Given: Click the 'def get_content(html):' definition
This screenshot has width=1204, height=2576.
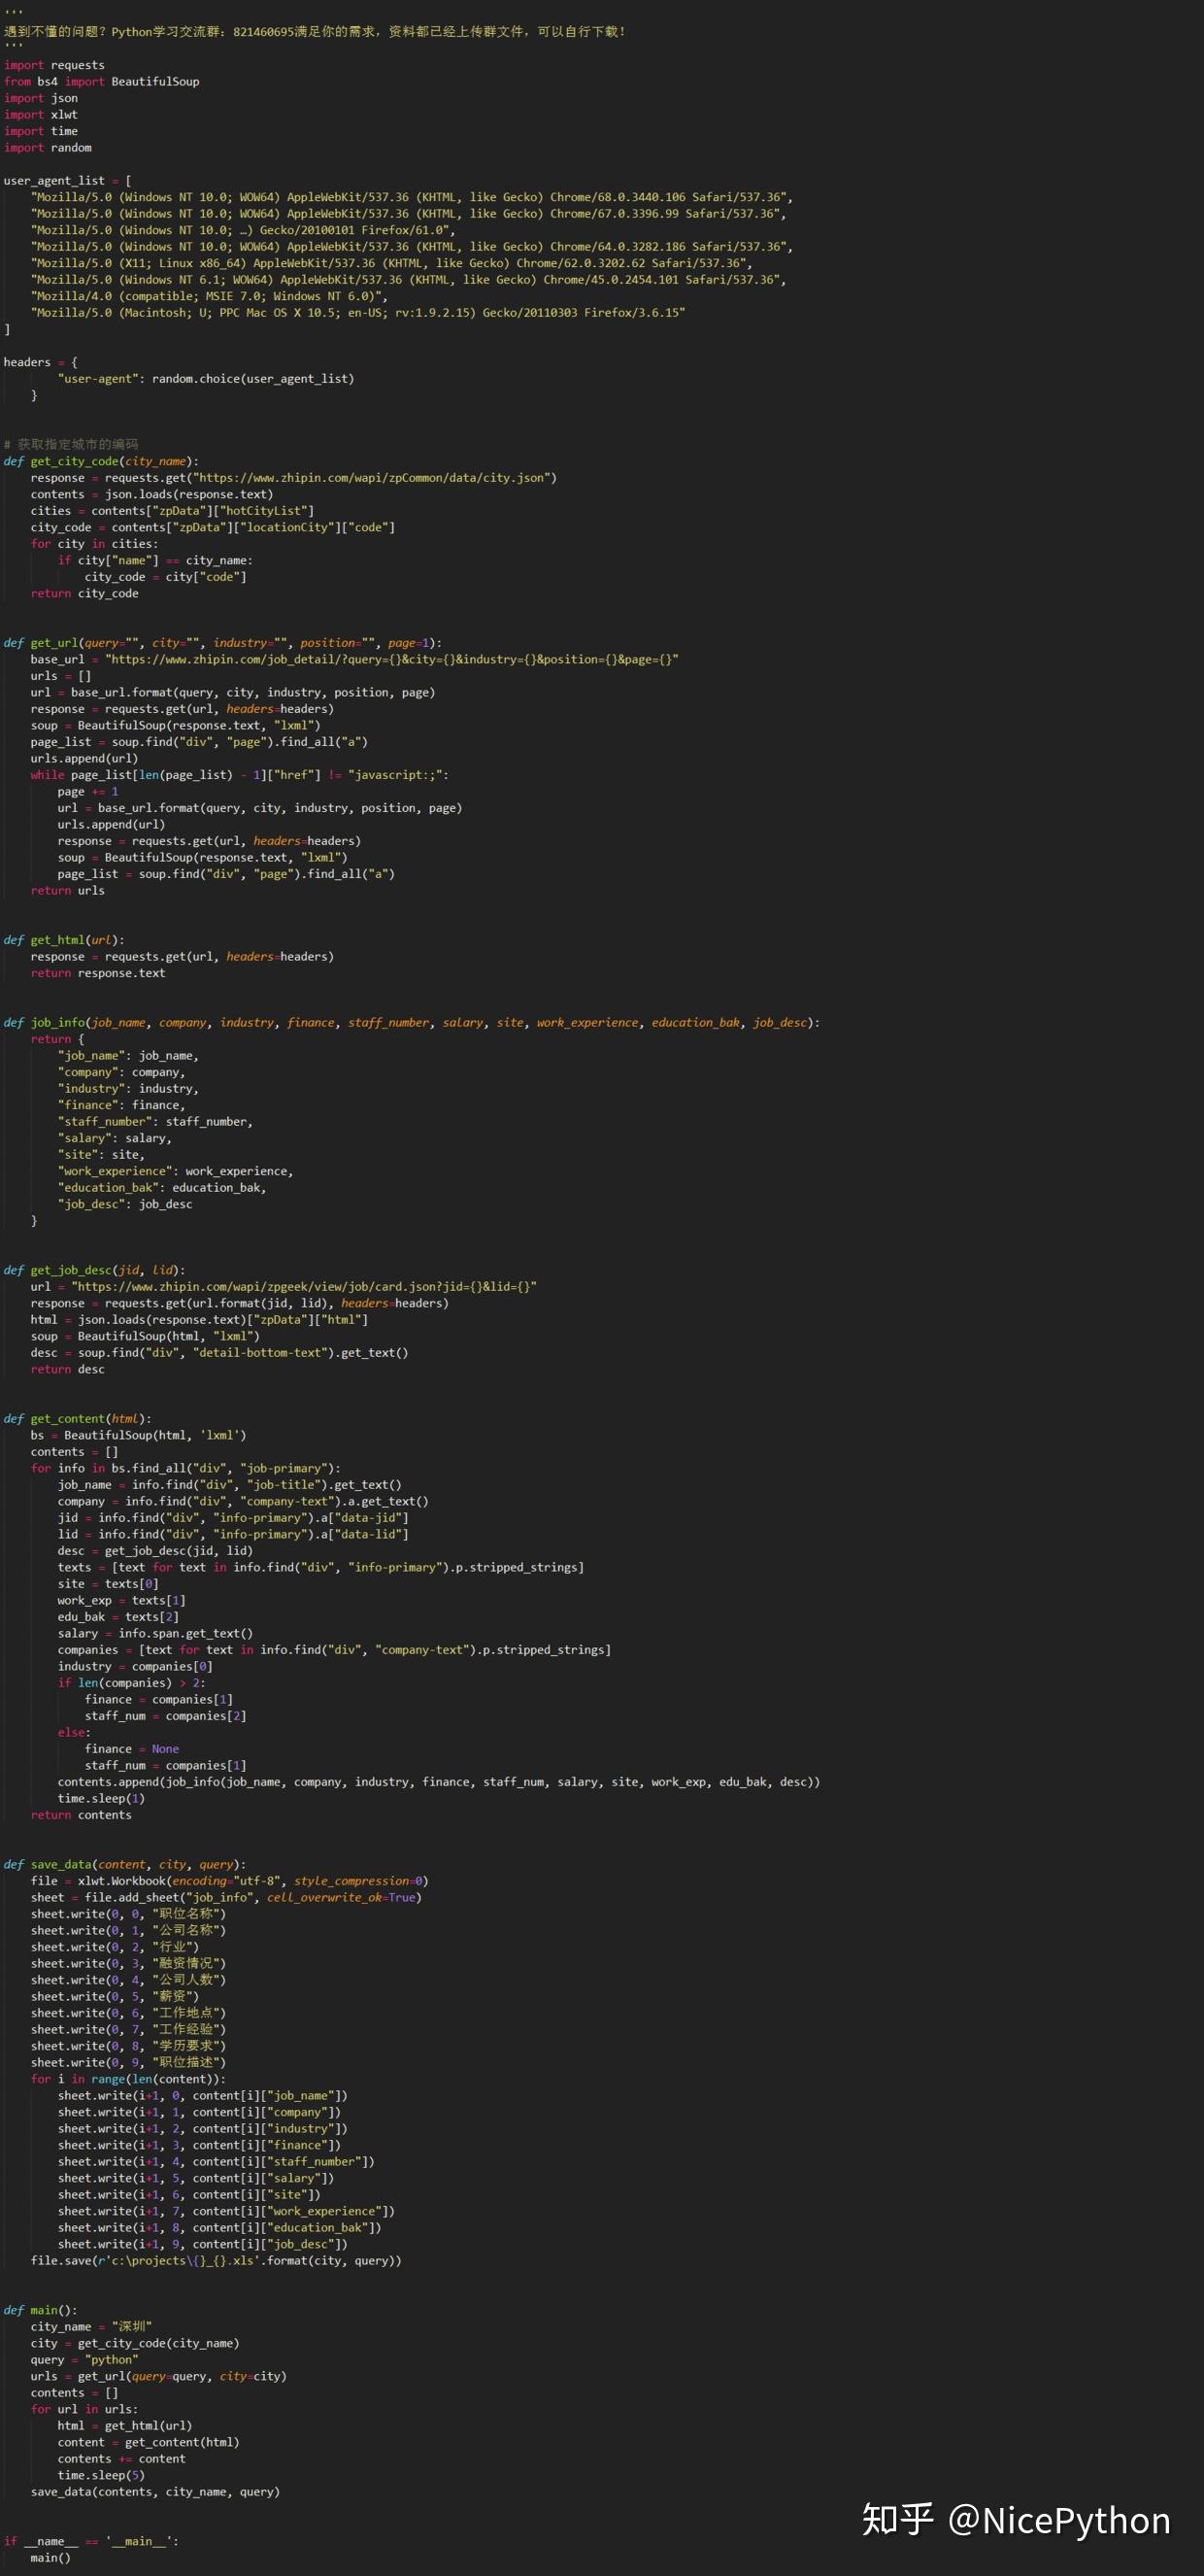Looking at the screenshot, I should point(77,1418).
